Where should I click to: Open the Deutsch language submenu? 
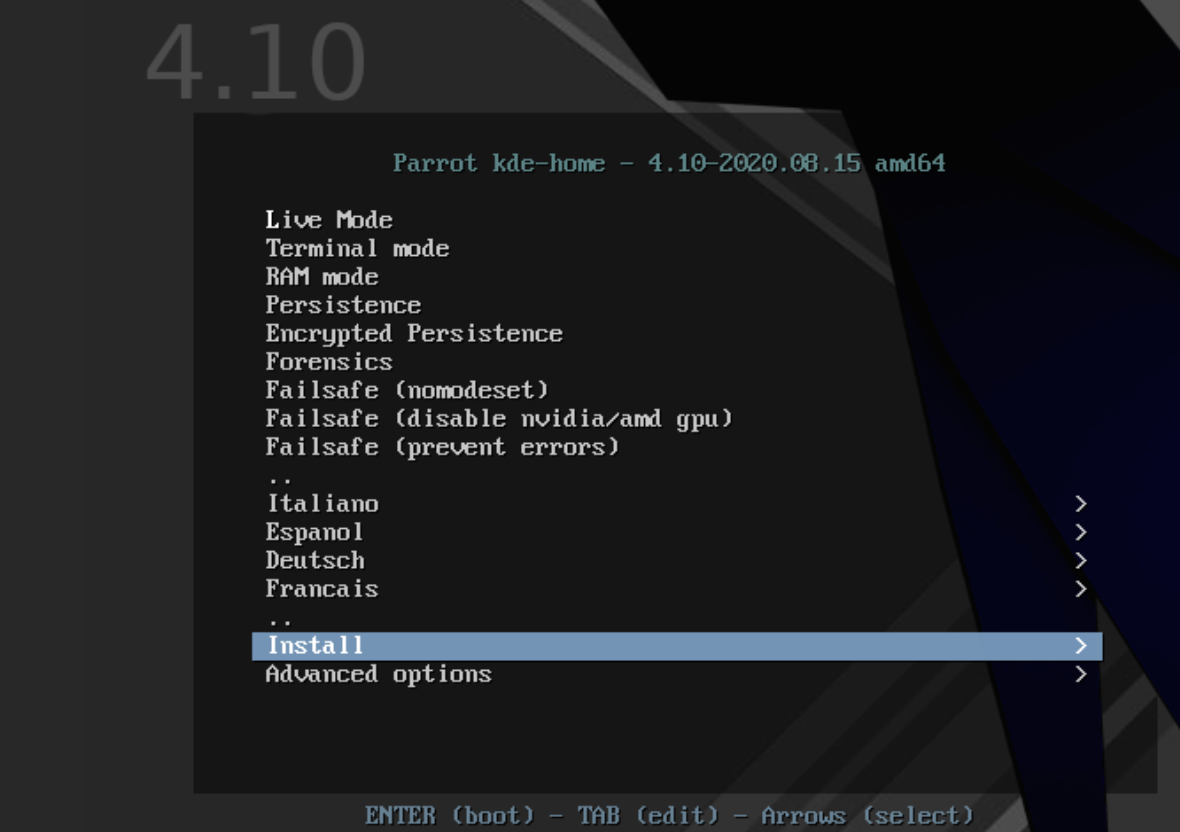click(677, 560)
